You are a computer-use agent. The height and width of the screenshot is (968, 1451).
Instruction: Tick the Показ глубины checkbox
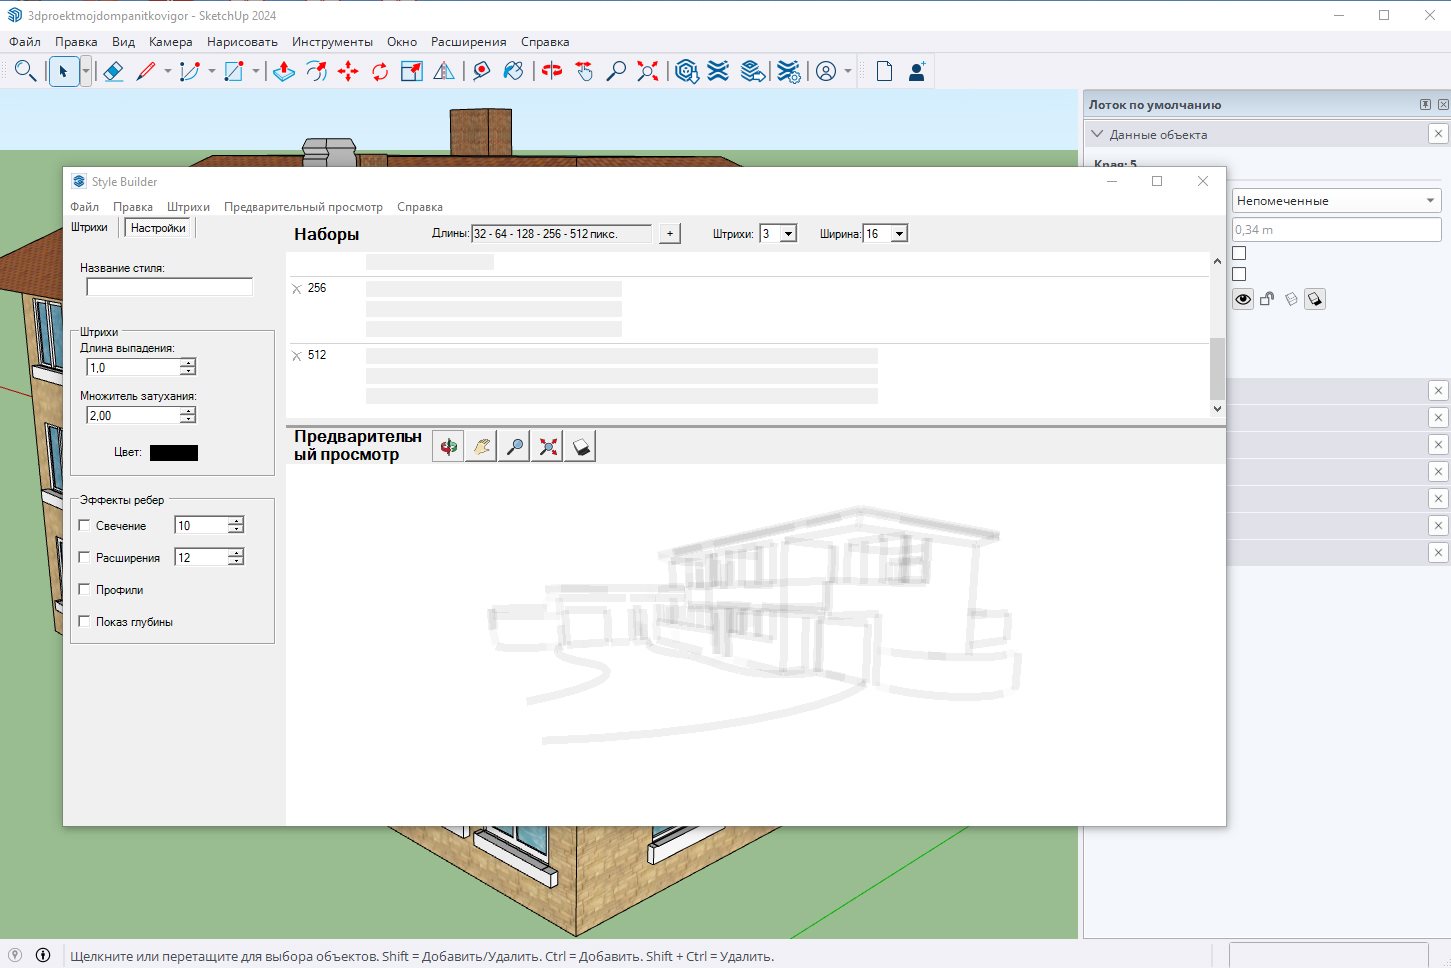[84, 621]
